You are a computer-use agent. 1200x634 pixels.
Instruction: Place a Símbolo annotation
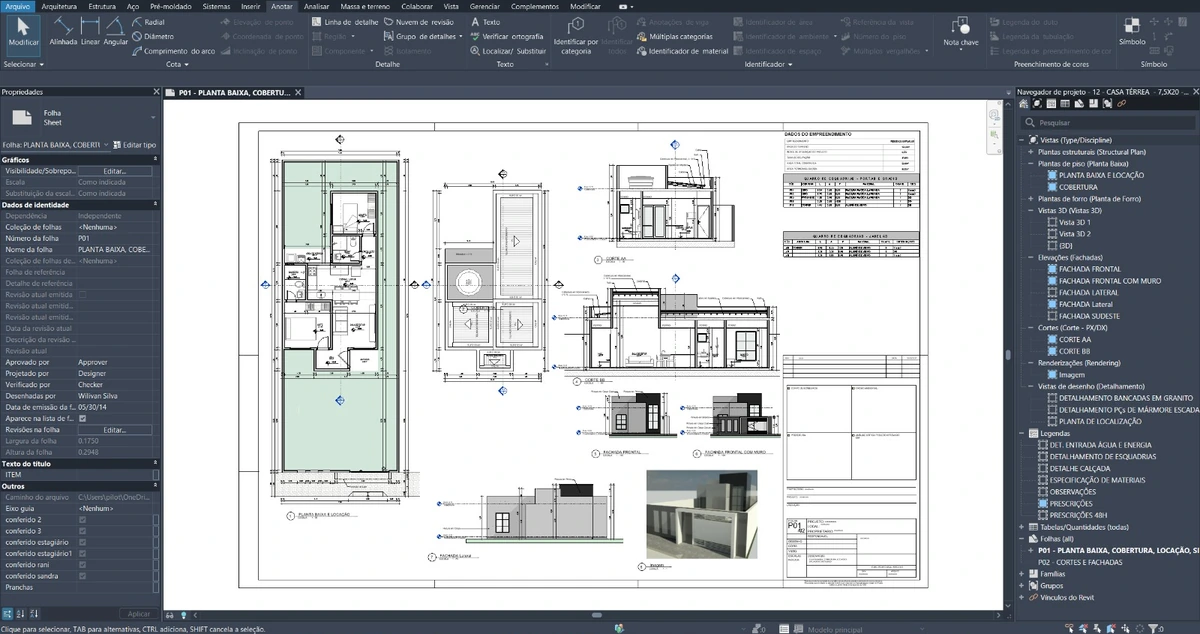coord(1133,32)
